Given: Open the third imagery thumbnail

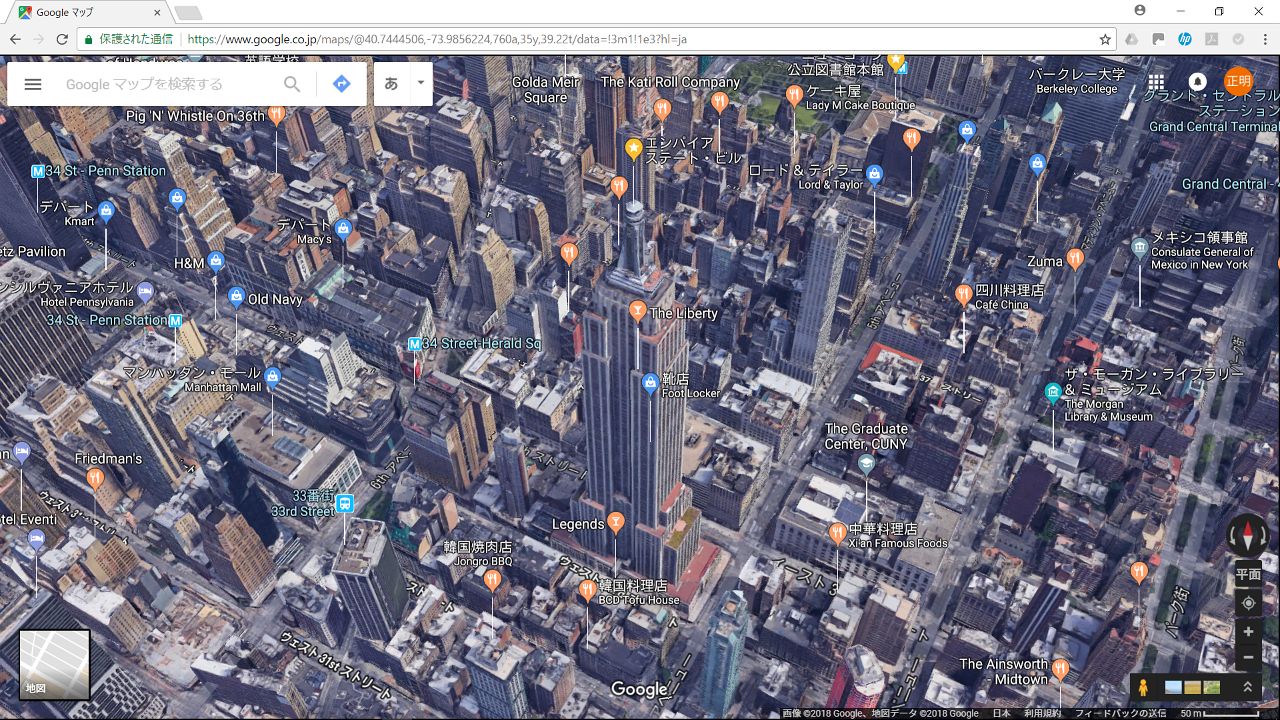Looking at the screenshot, I should (x=1211, y=687).
